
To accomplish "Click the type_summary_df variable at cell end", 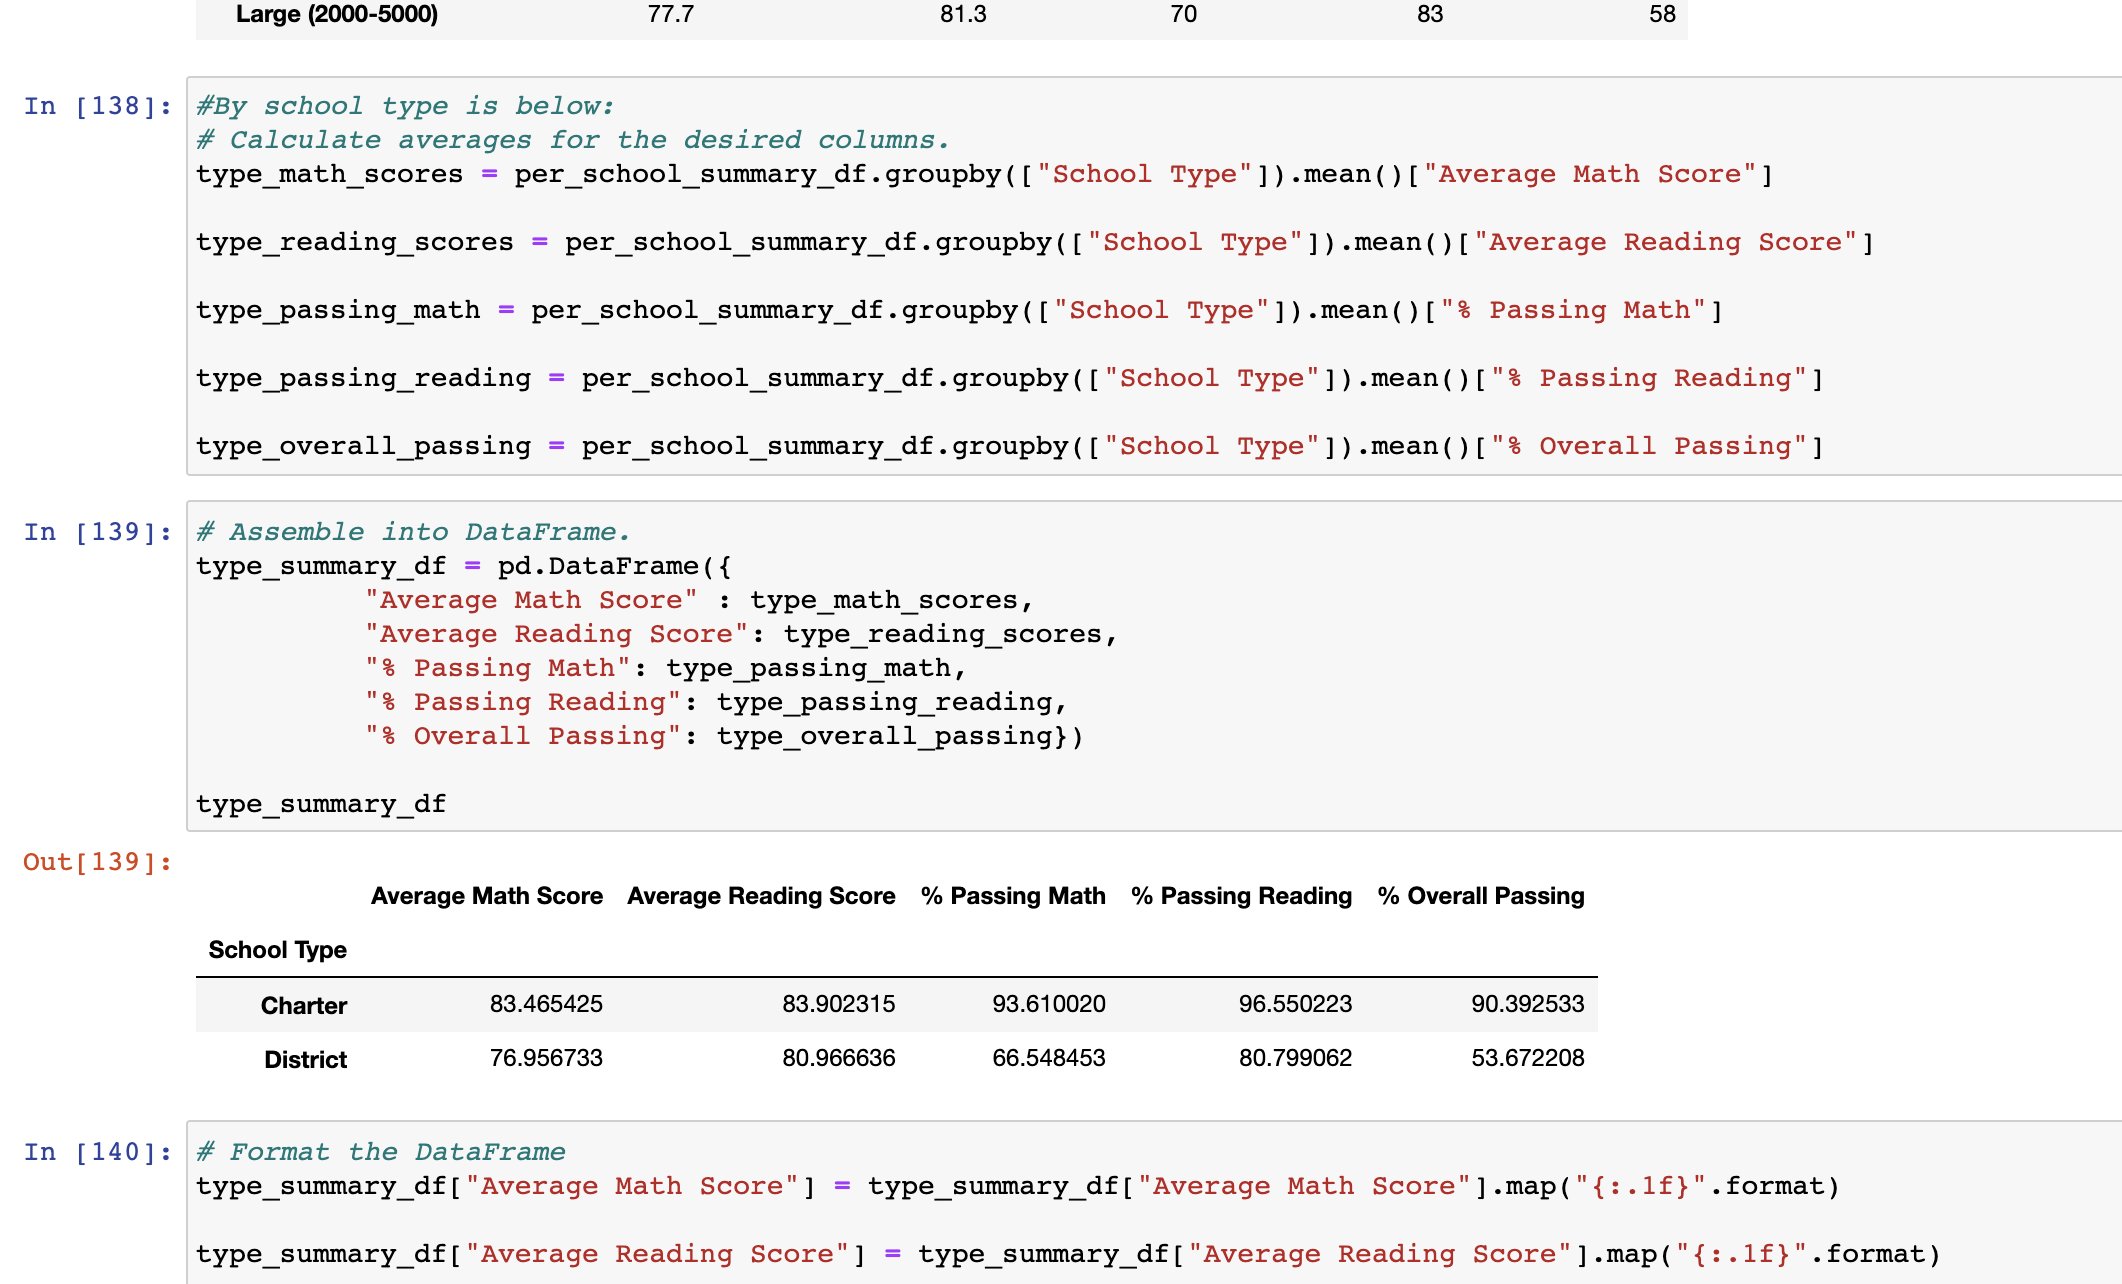I will coord(322,803).
